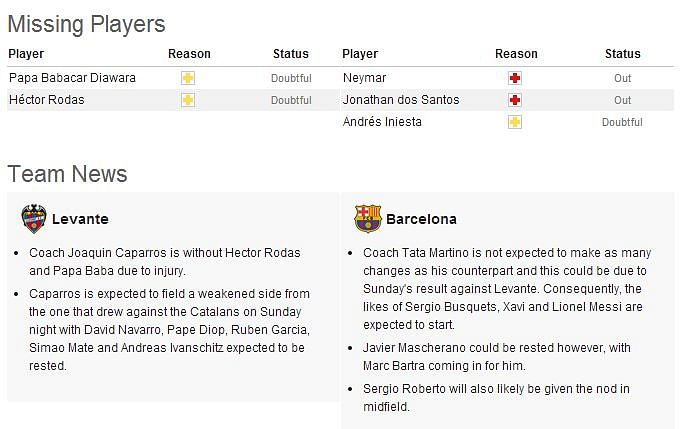The image size is (684, 429).
Task: Click the Barcelona team heading
Action: [x=421, y=219]
